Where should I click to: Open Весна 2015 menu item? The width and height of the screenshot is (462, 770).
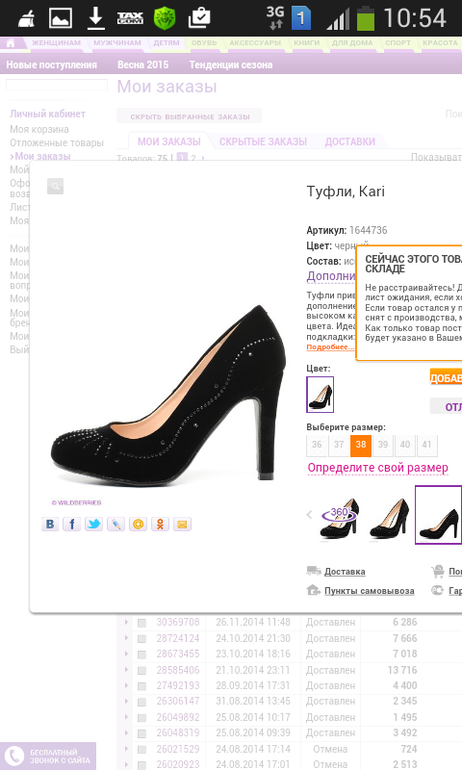click(x=143, y=65)
